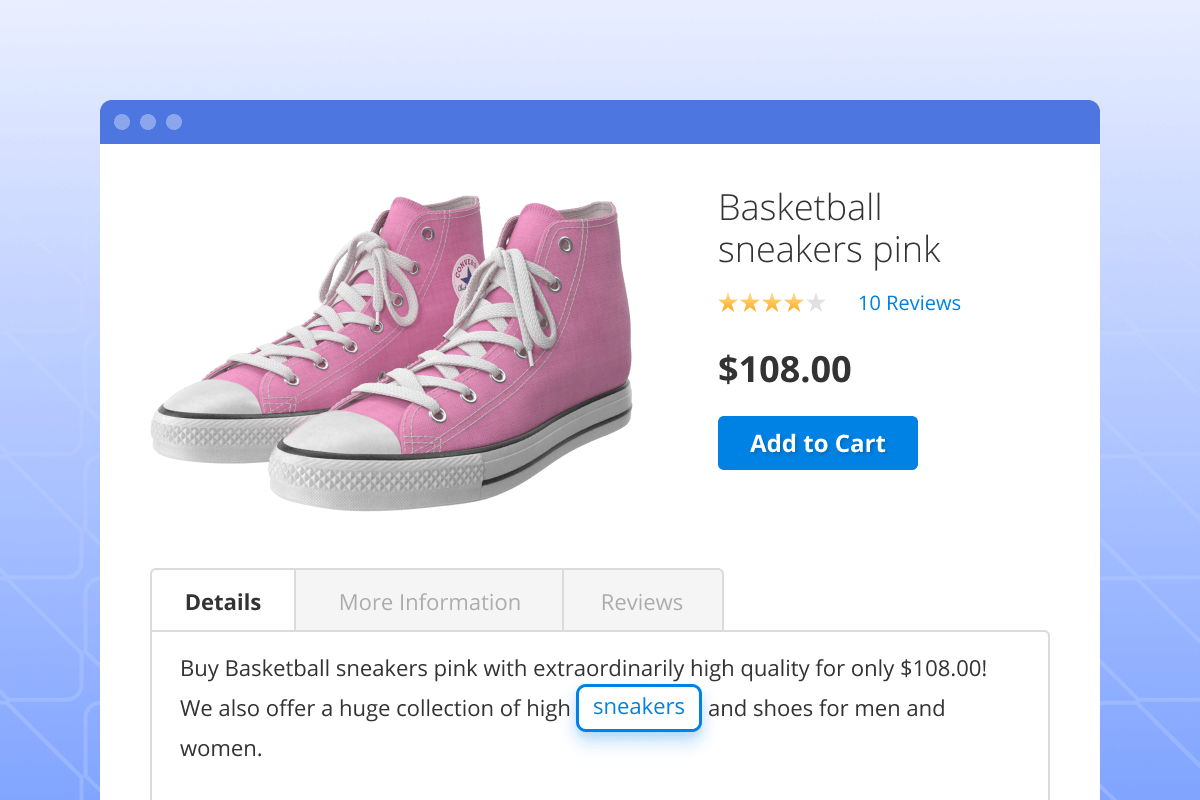
Task: Select the third rating star
Action: [772, 303]
